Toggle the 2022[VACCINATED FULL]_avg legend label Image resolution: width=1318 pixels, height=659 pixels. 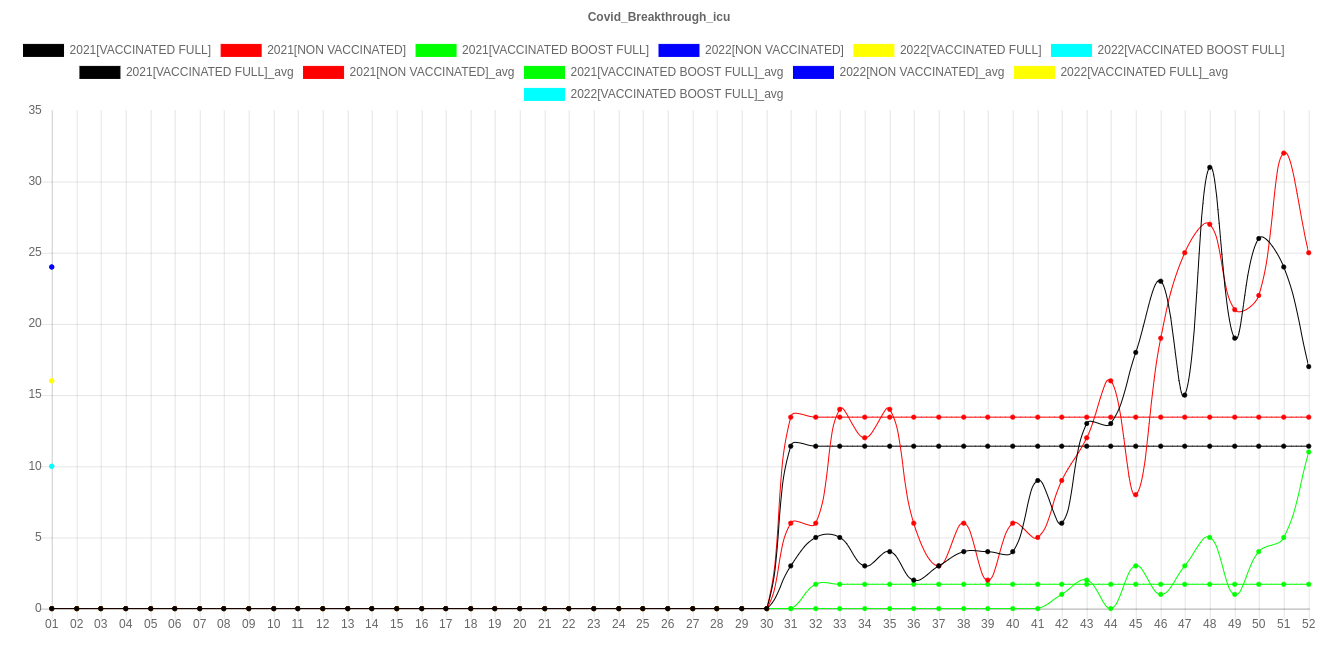[x=1143, y=72]
